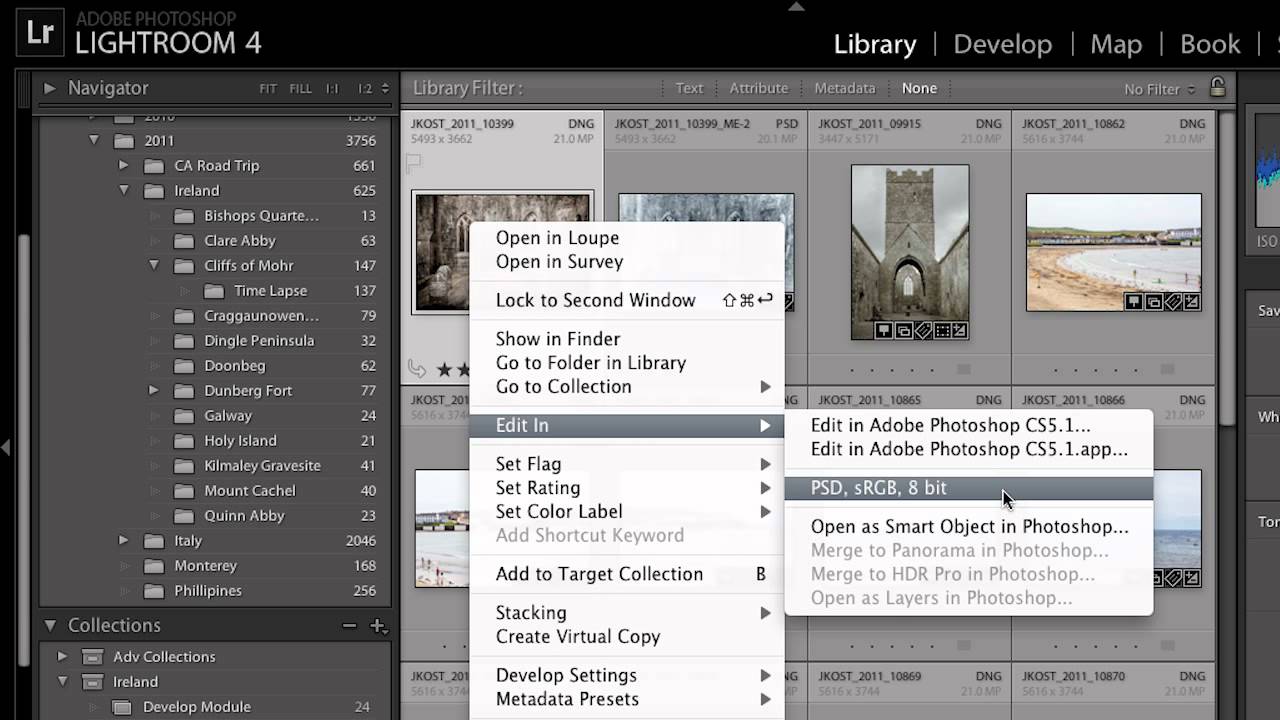This screenshot has width=1280, height=720.
Task: Set Navigator zoom to FILL
Action: pos(300,89)
